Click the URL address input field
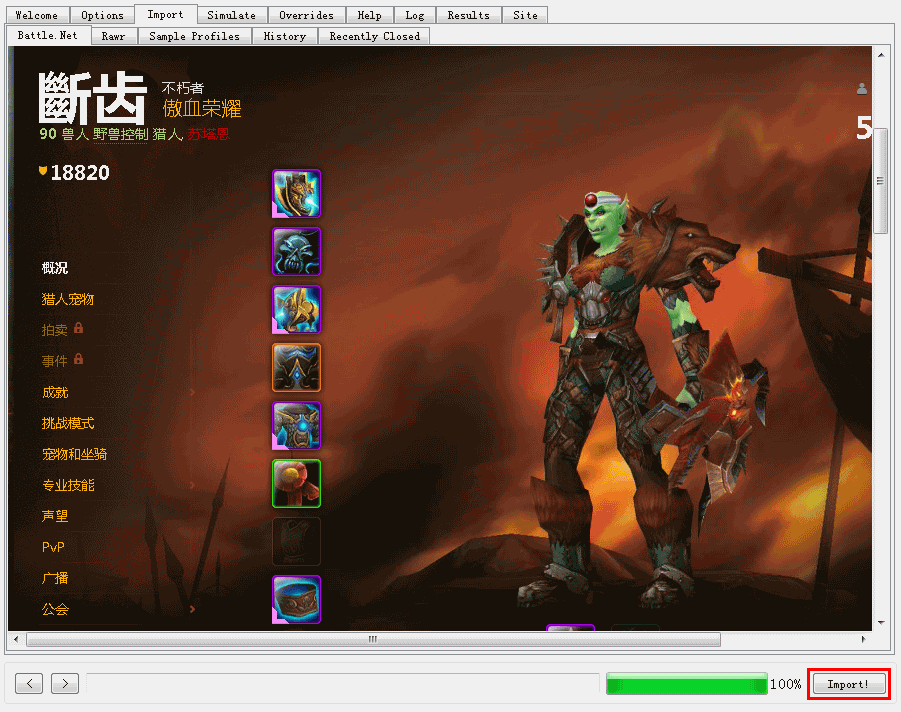 point(342,683)
